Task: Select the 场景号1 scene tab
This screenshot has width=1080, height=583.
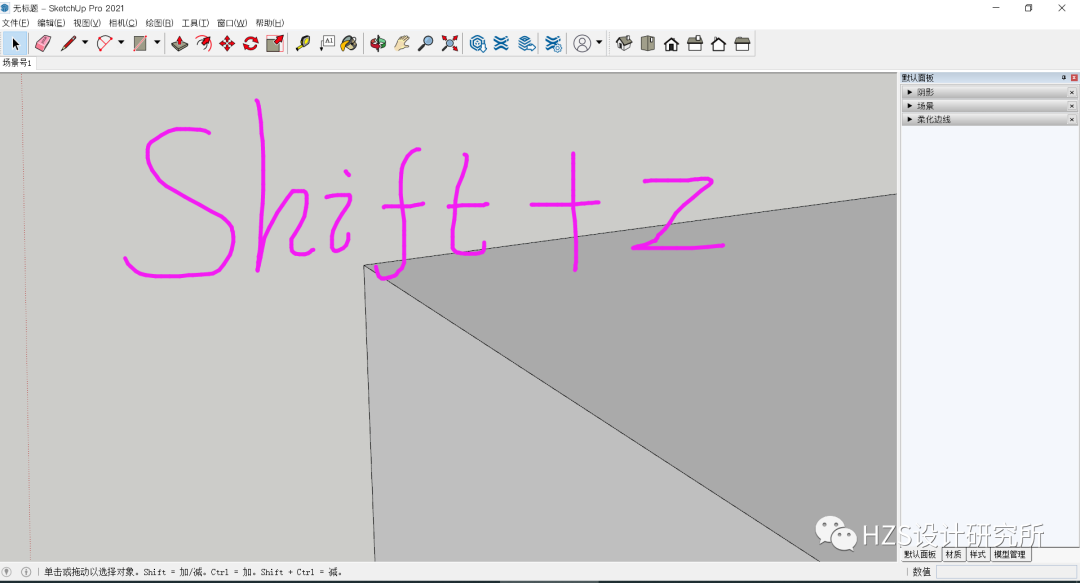Action: (17, 63)
